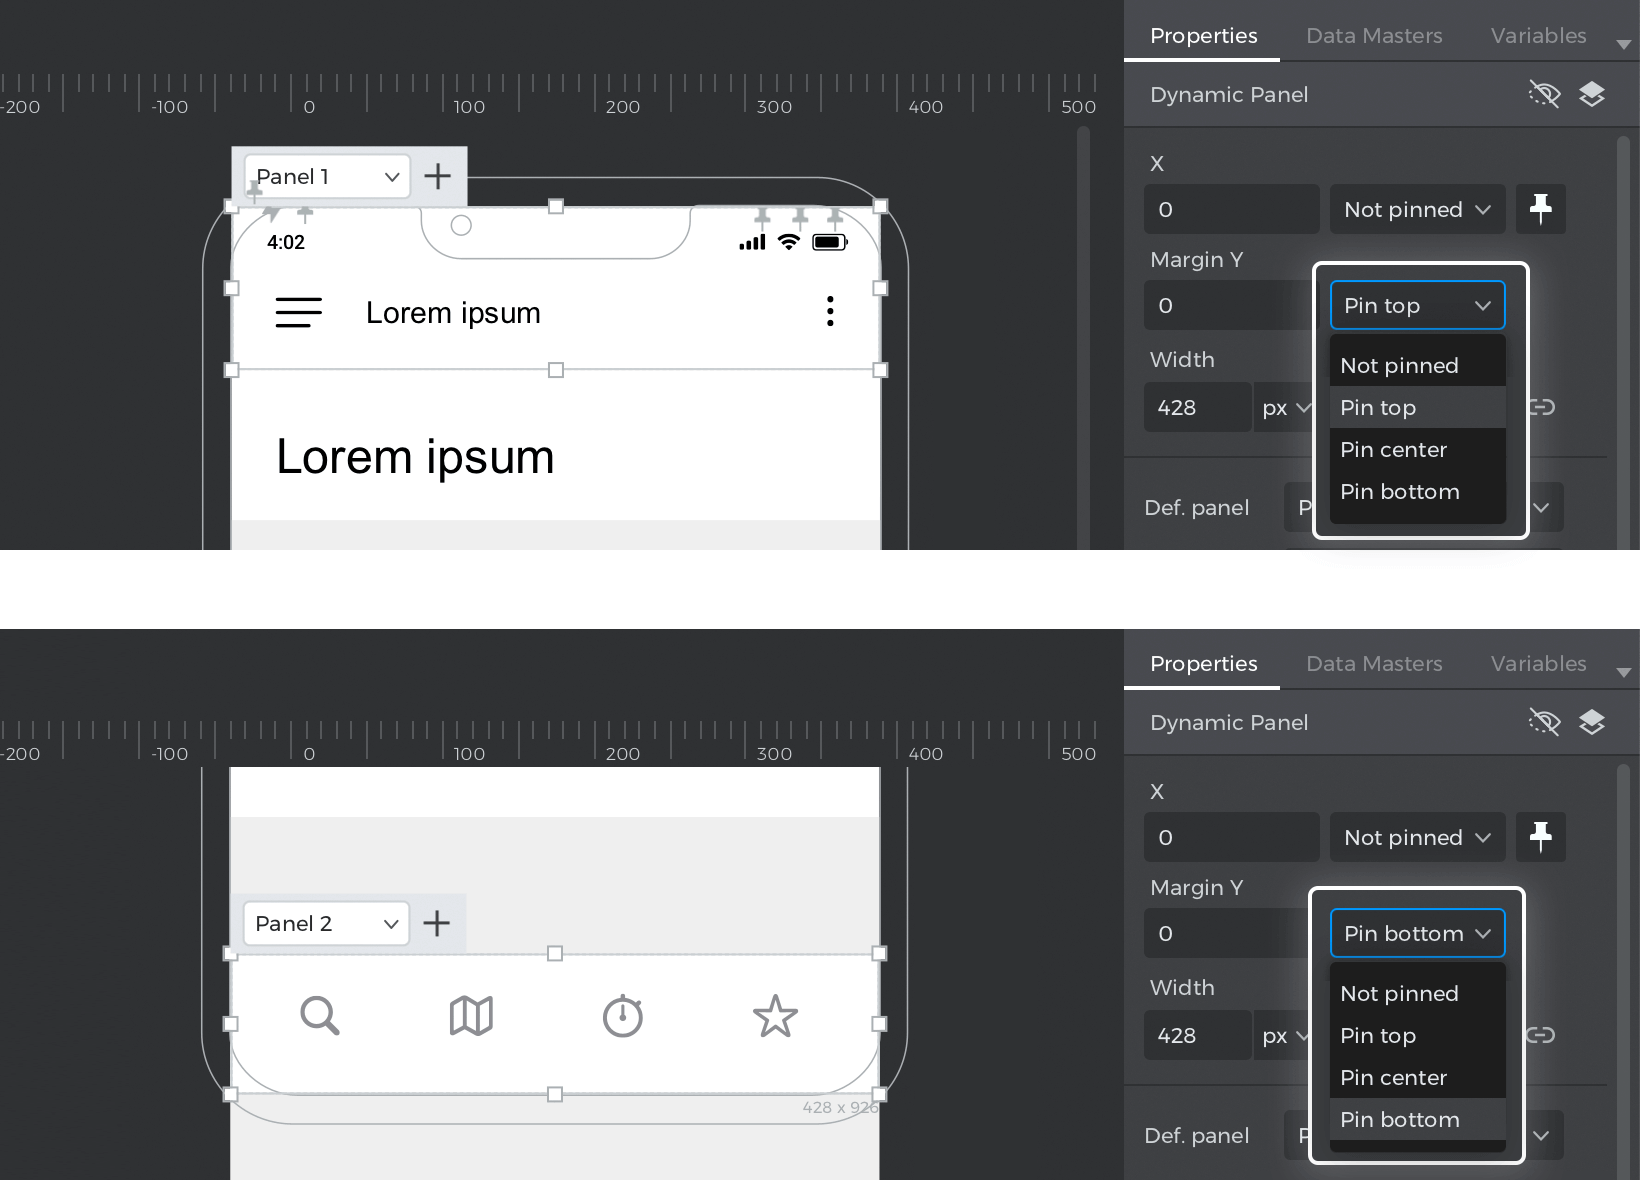Click Width 428 field in upper panel
1640x1180 pixels.
(1197, 407)
